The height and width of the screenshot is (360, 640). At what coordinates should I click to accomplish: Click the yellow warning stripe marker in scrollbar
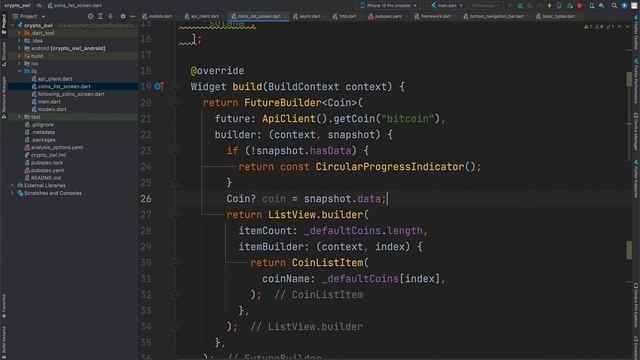629,250
